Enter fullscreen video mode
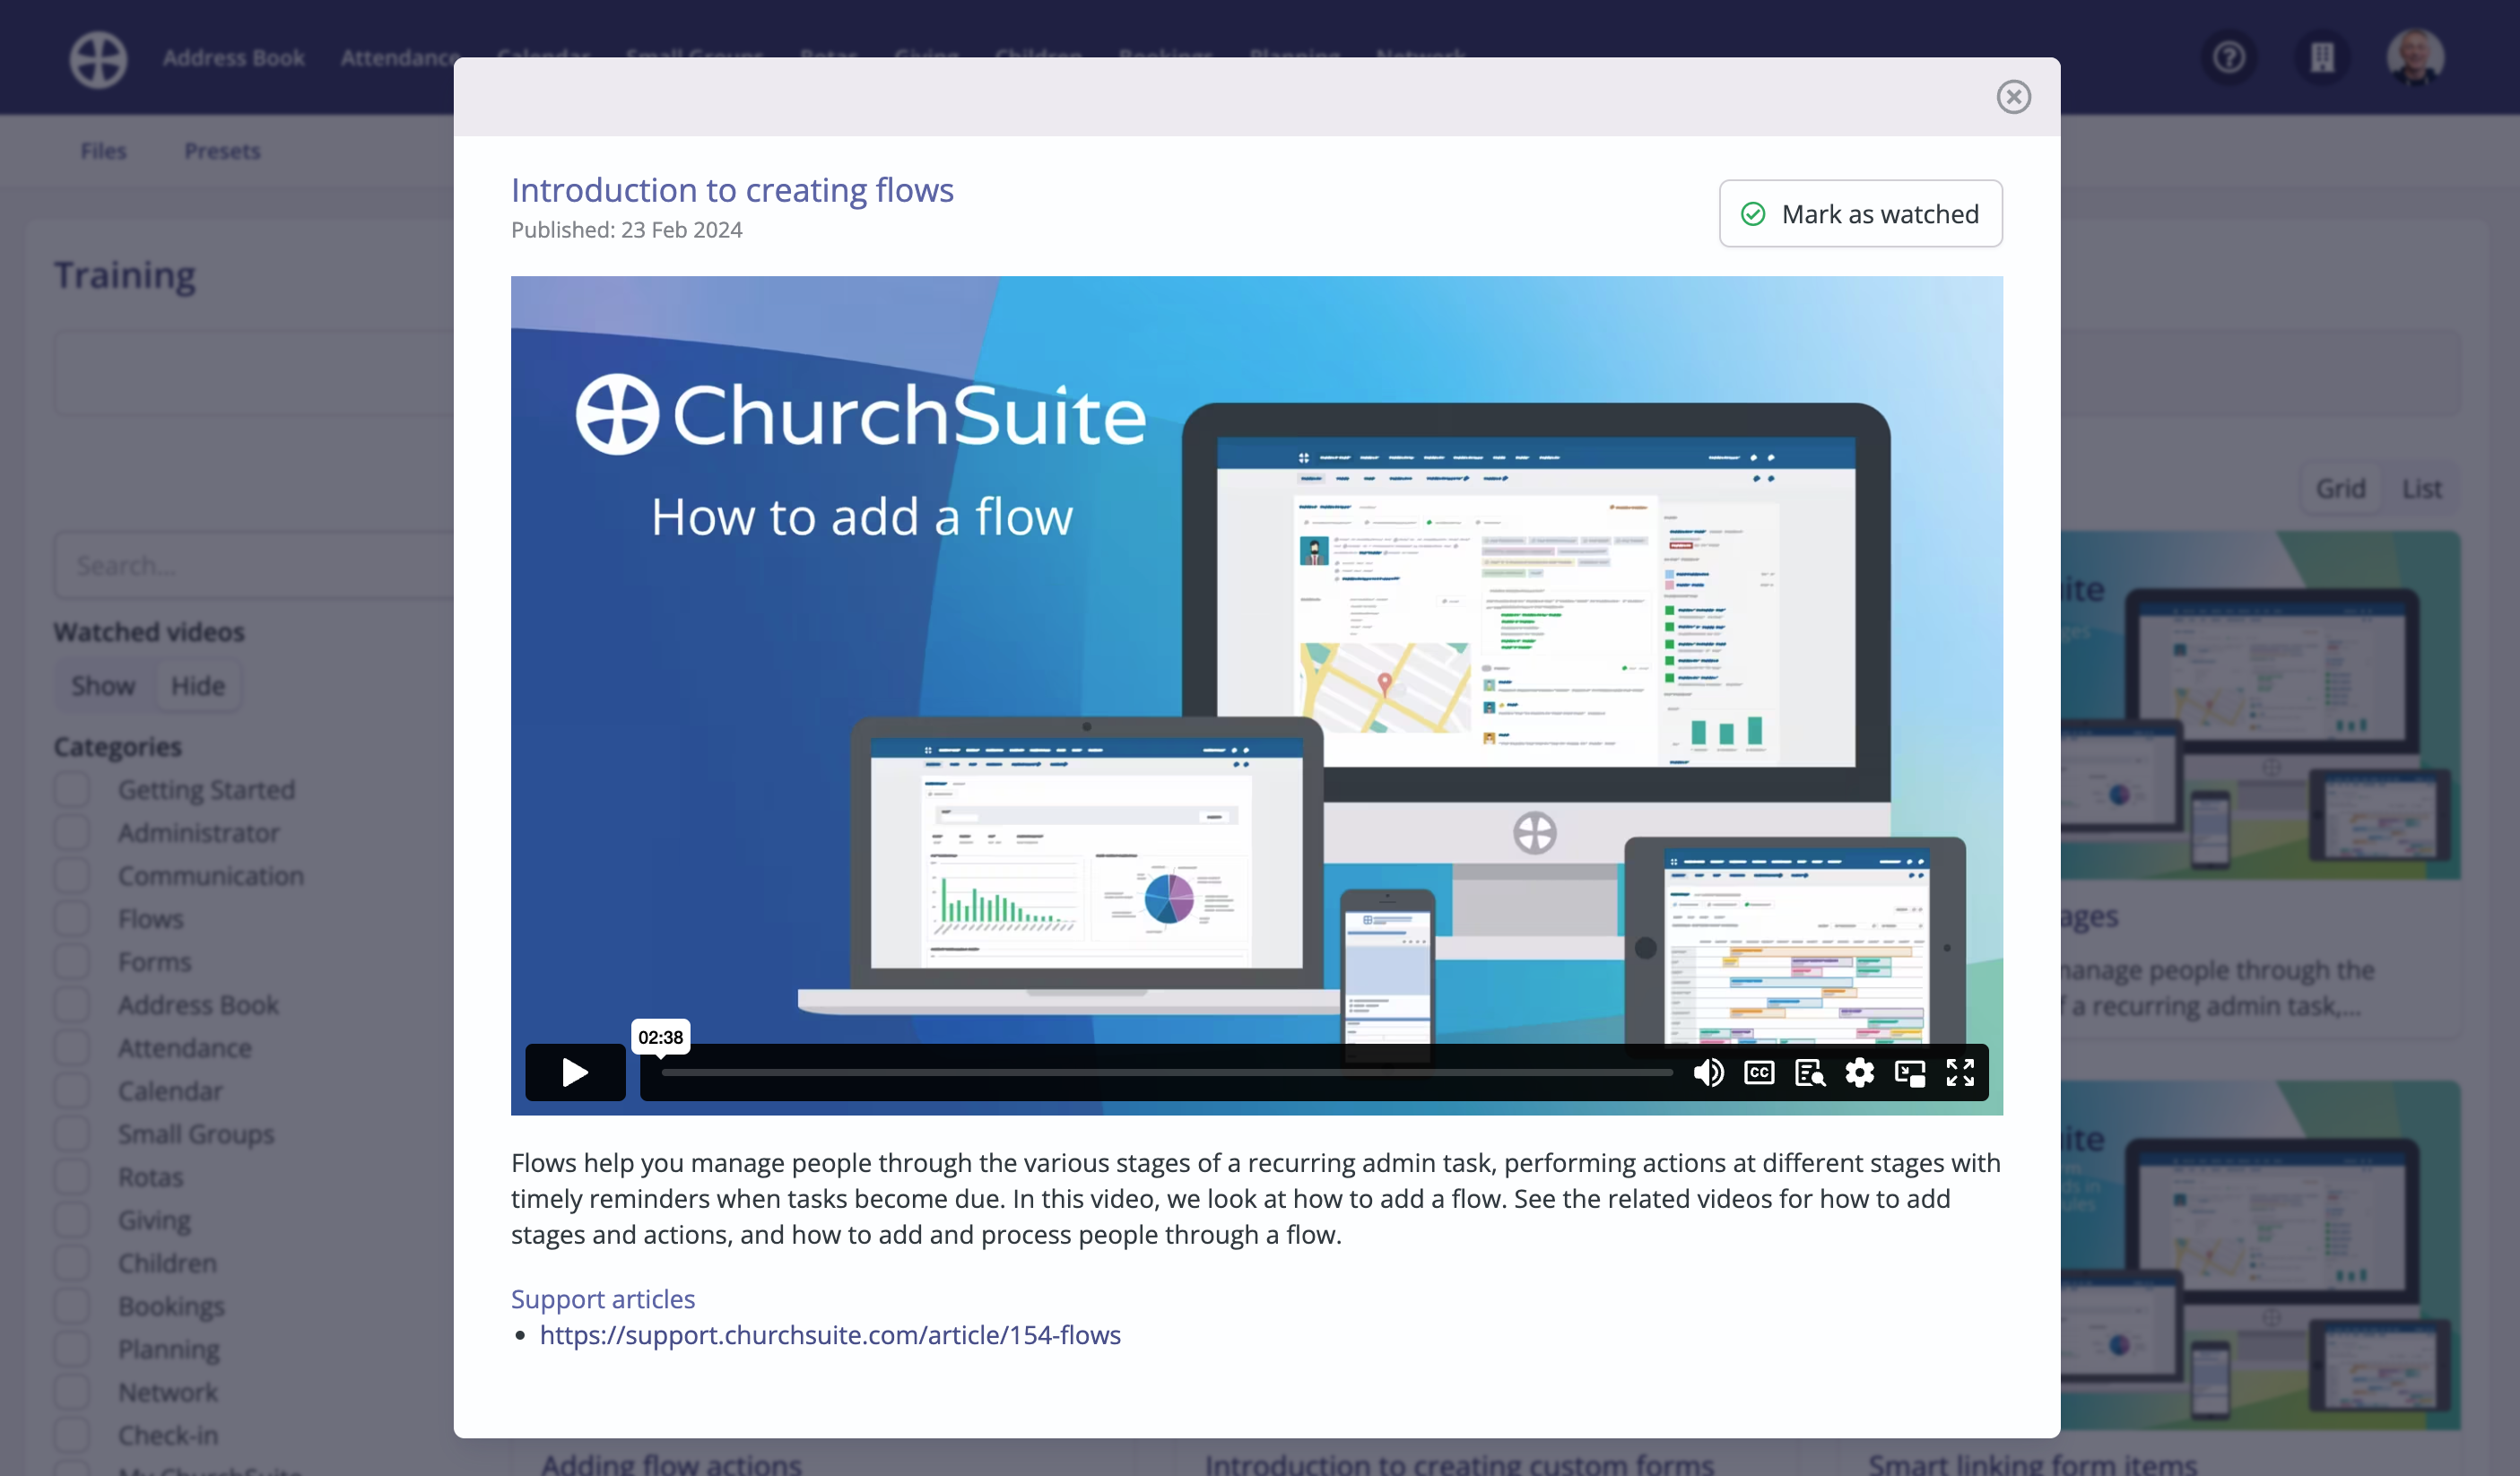The image size is (2520, 1476). (1962, 1072)
